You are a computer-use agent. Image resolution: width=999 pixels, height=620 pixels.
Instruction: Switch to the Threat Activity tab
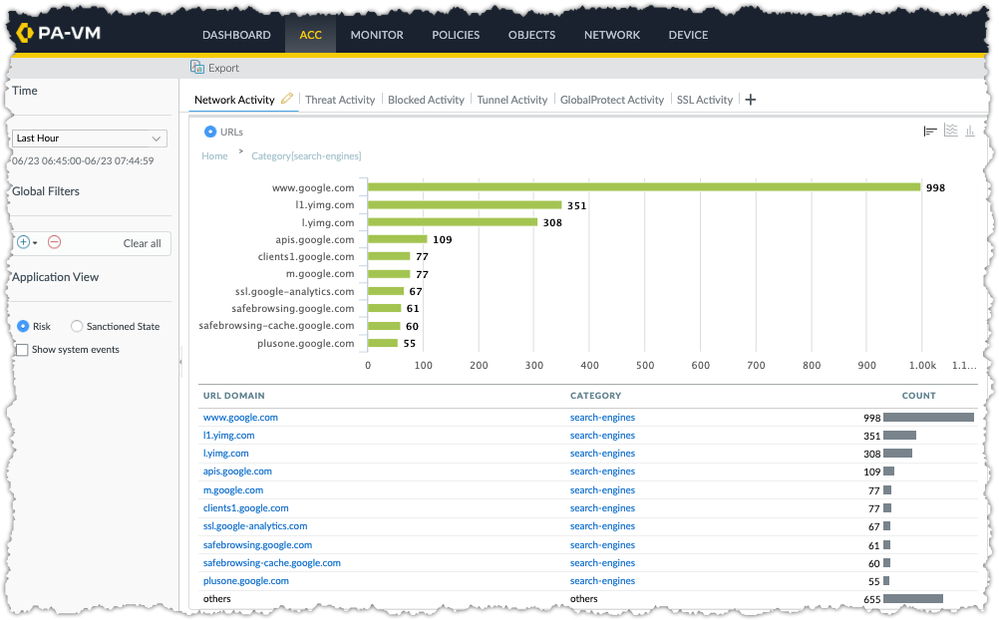pyautogui.click(x=339, y=100)
